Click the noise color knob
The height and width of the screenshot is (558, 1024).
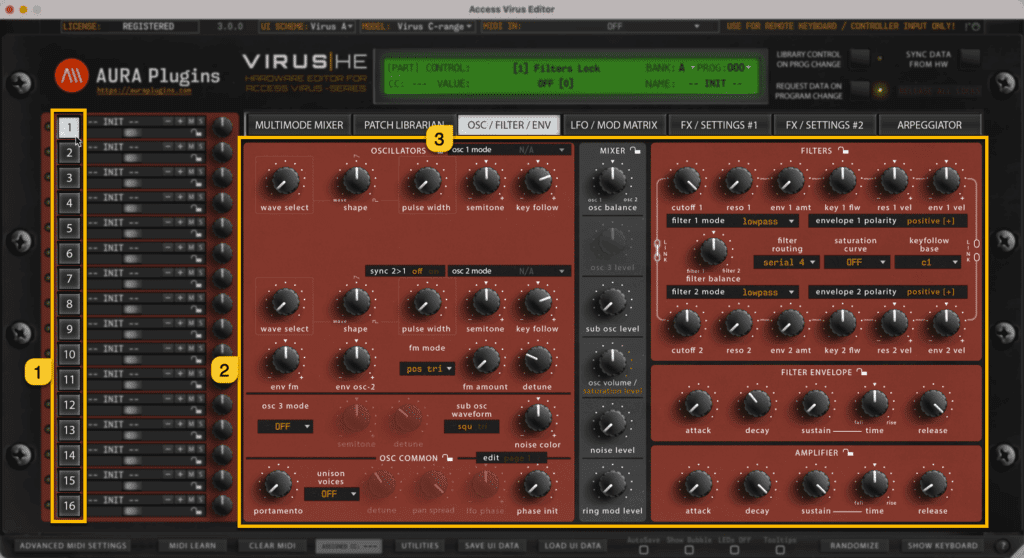click(x=537, y=419)
